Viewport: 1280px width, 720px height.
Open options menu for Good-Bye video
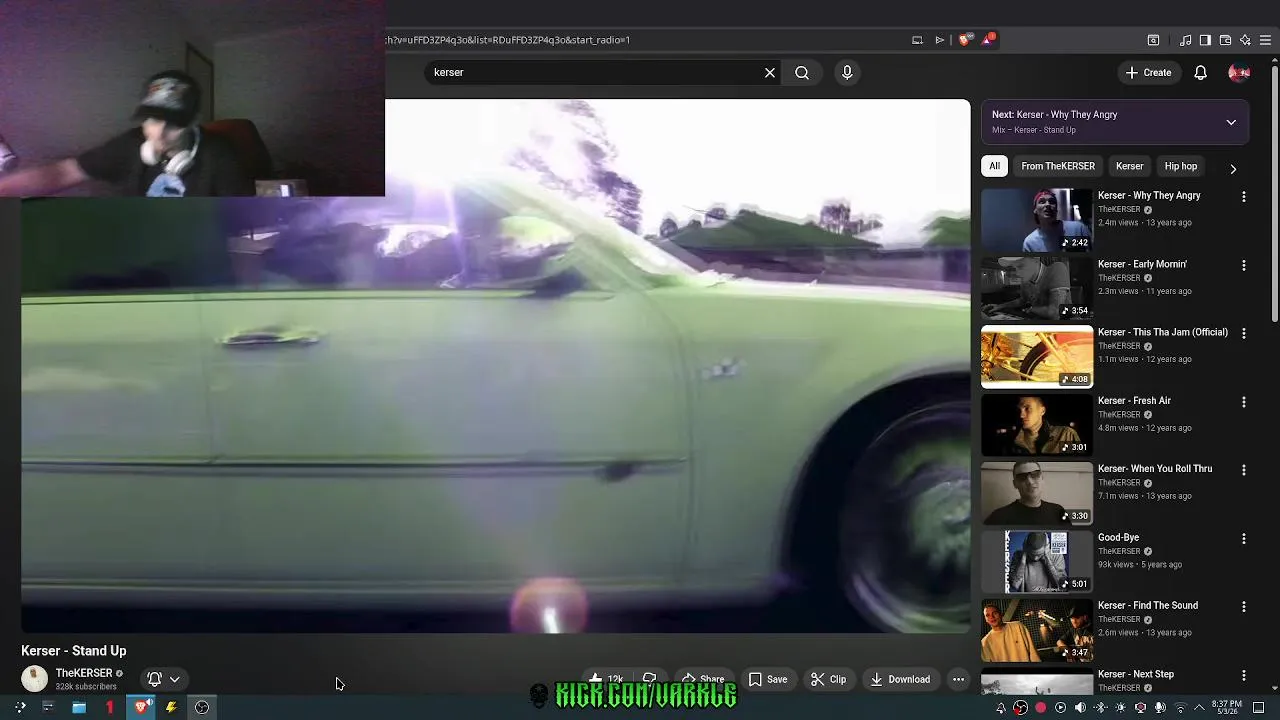pyautogui.click(x=1244, y=538)
